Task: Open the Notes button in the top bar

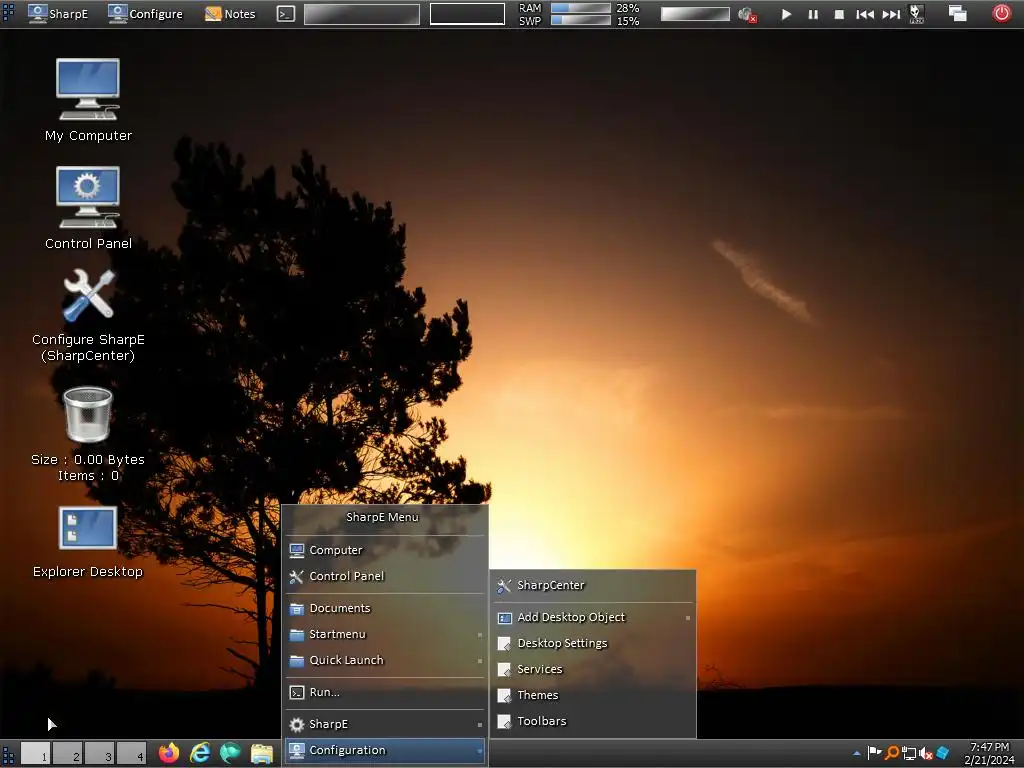Action: pos(230,14)
